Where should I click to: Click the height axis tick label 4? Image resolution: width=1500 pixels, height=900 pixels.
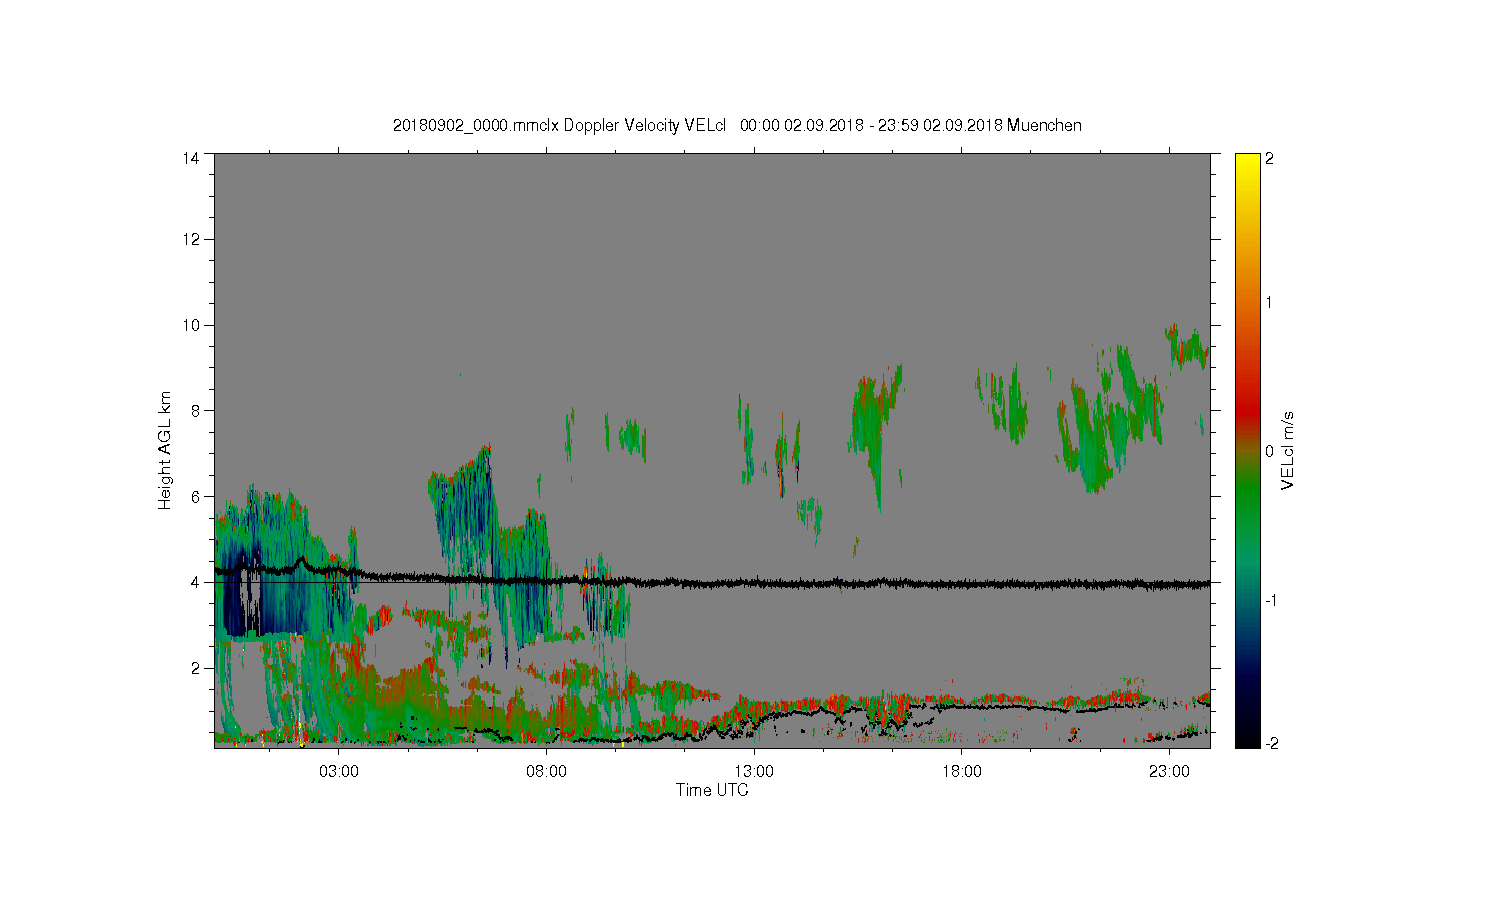195,582
